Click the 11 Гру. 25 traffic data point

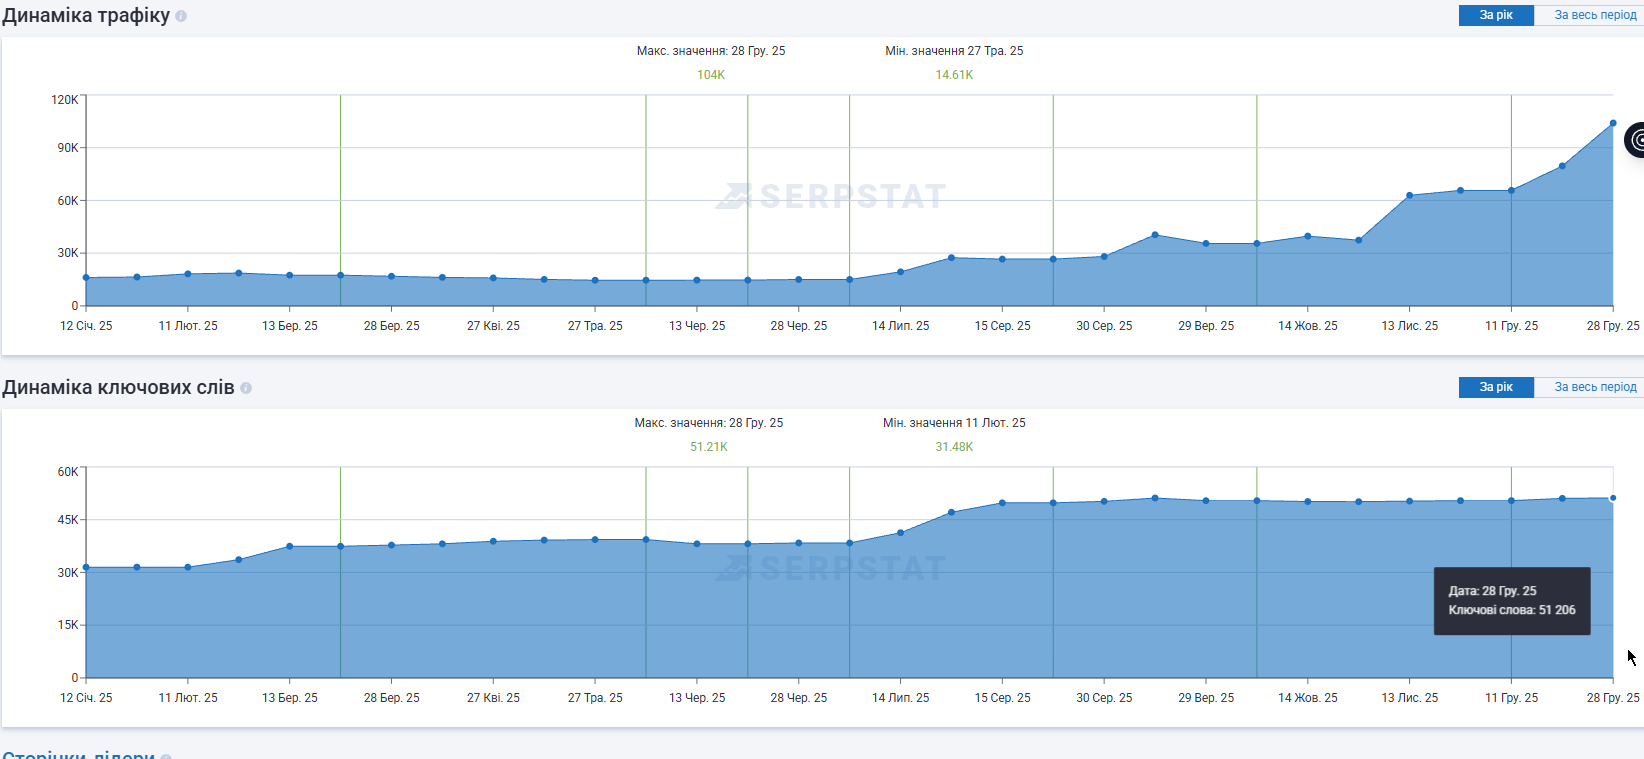1511,191
